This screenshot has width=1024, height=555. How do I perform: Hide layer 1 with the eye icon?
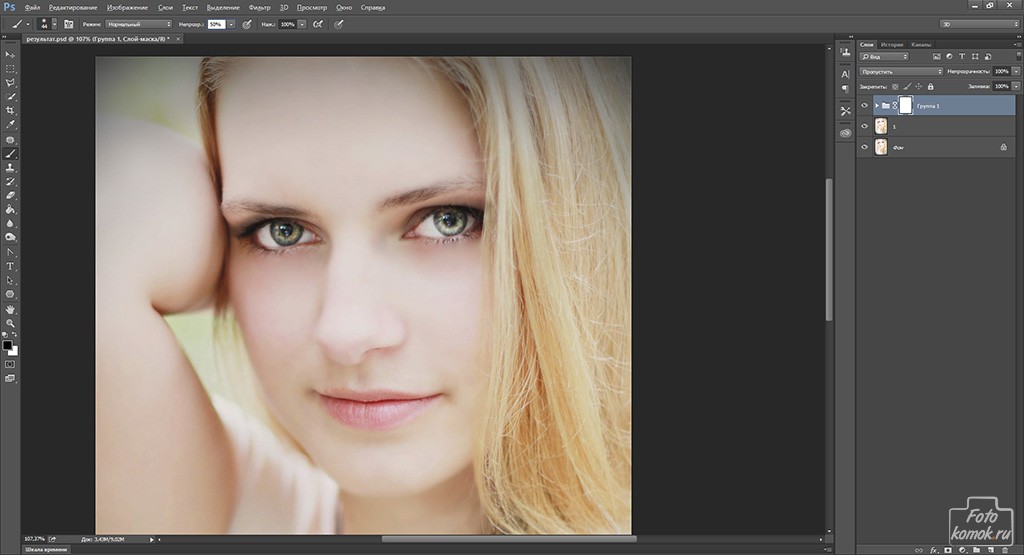point(865,126)
